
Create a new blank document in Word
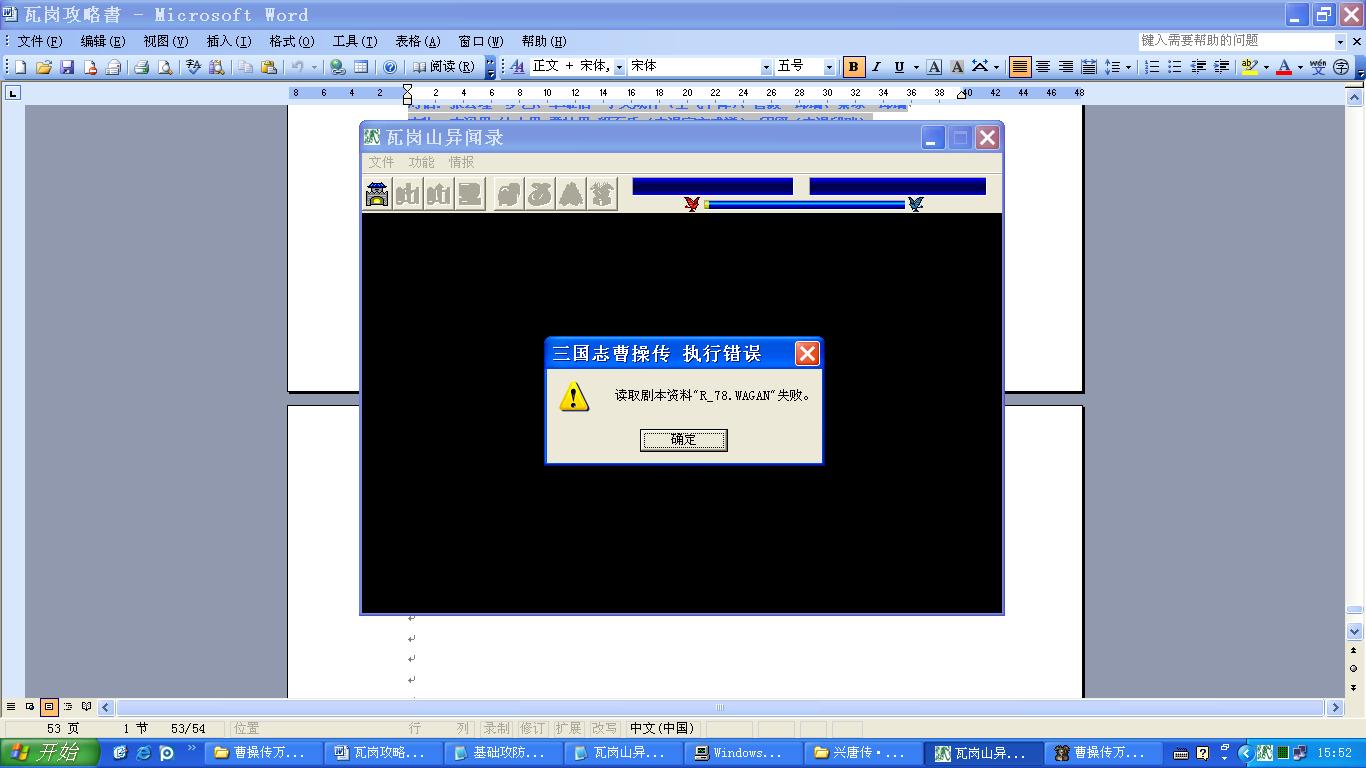21,67
